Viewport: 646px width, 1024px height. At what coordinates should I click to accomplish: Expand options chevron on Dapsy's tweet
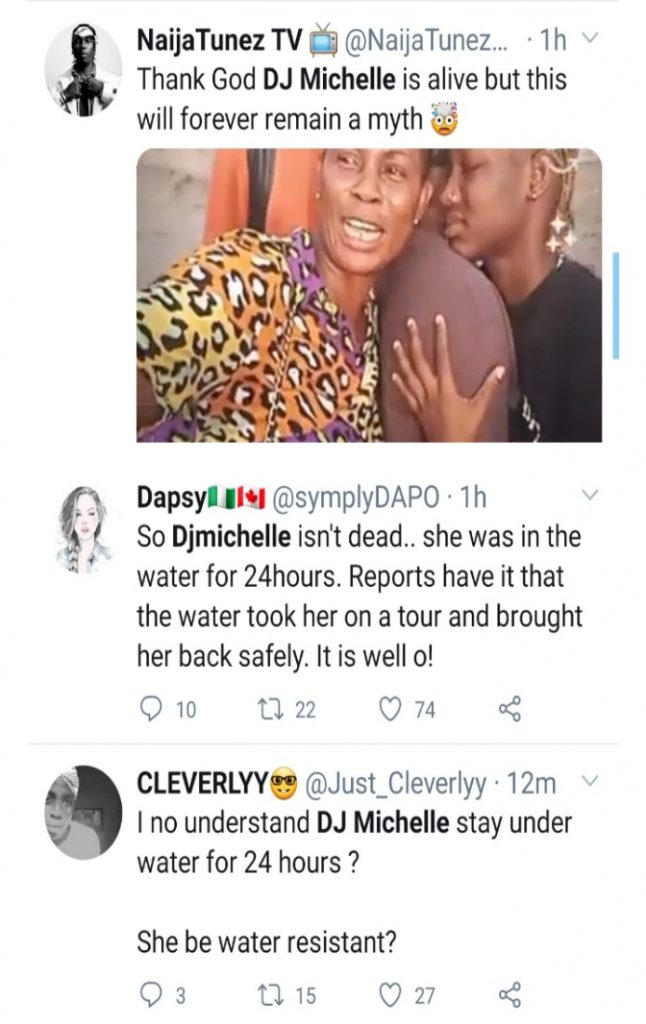(x=589, y=496)
